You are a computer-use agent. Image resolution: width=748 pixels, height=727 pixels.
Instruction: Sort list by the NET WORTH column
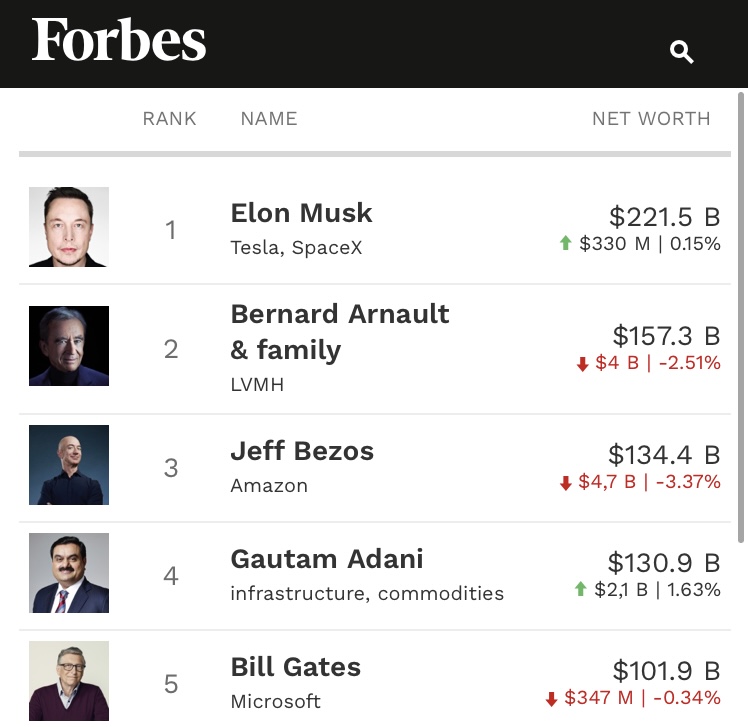click(x=651, y=118)
